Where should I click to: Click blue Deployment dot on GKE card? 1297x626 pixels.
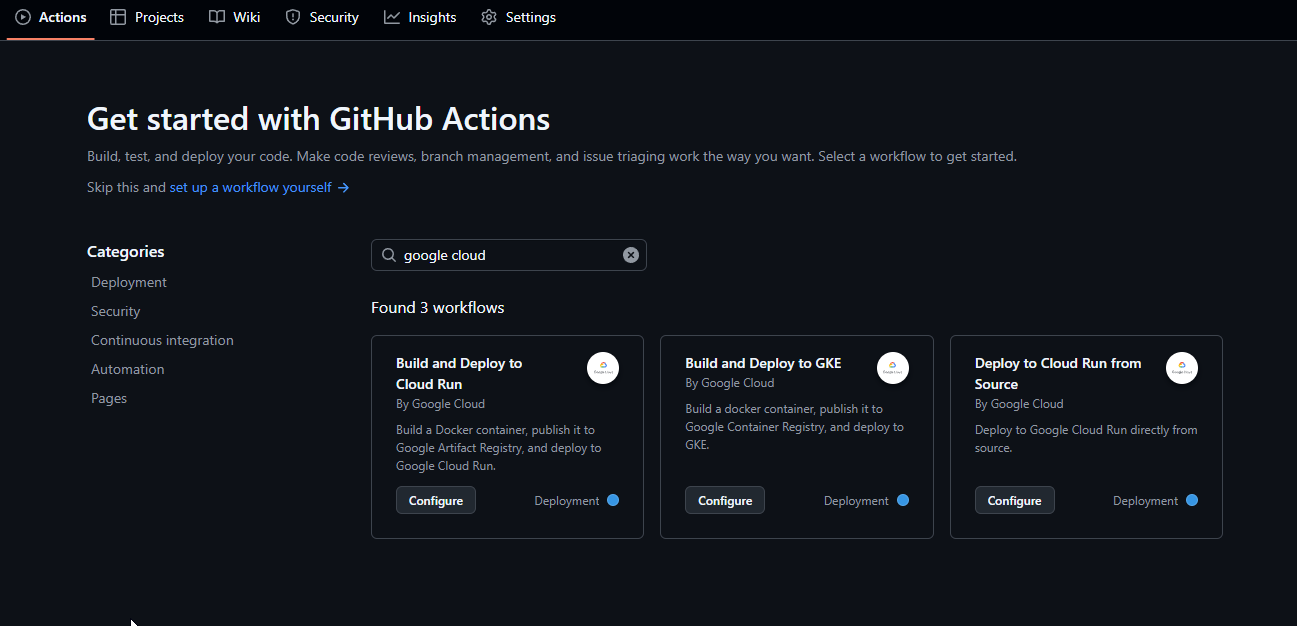pos(903,500)
